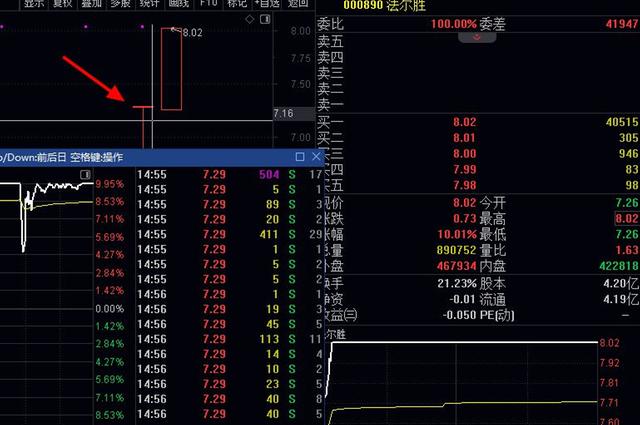The image size is (640, 425).
Task: Click the 7.16 crosshair price label
Action: [284, 113]
